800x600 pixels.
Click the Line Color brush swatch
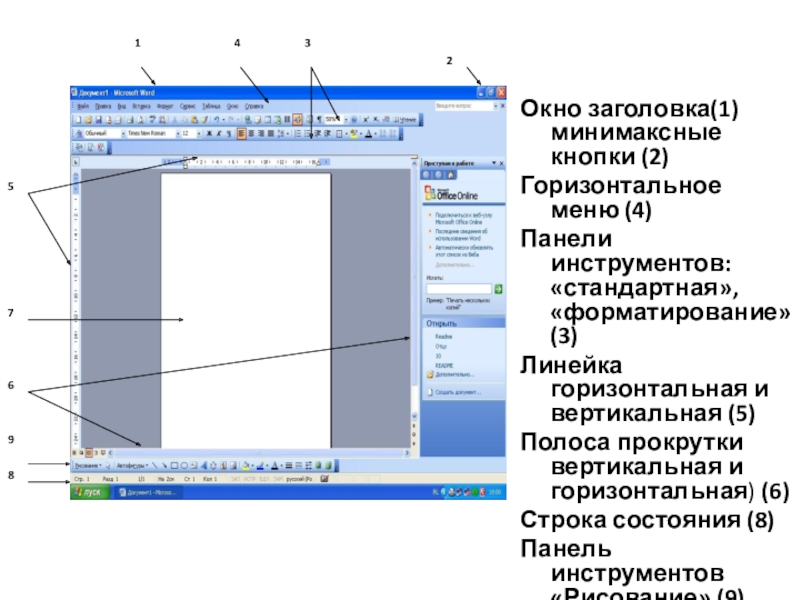[x=260, y=465]
